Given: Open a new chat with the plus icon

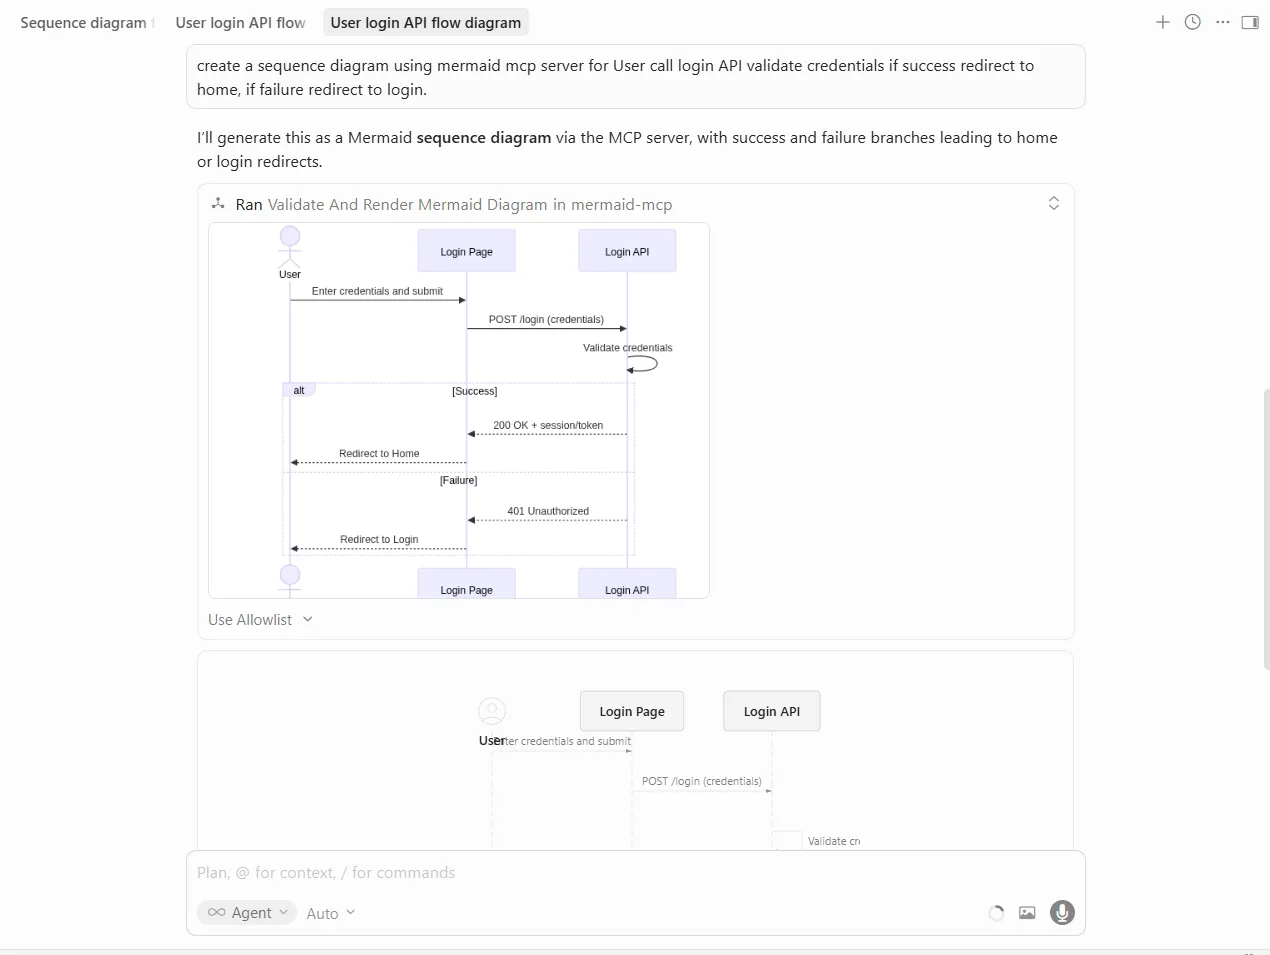Looking at the screenshot, I should (x=1162, y=21).
